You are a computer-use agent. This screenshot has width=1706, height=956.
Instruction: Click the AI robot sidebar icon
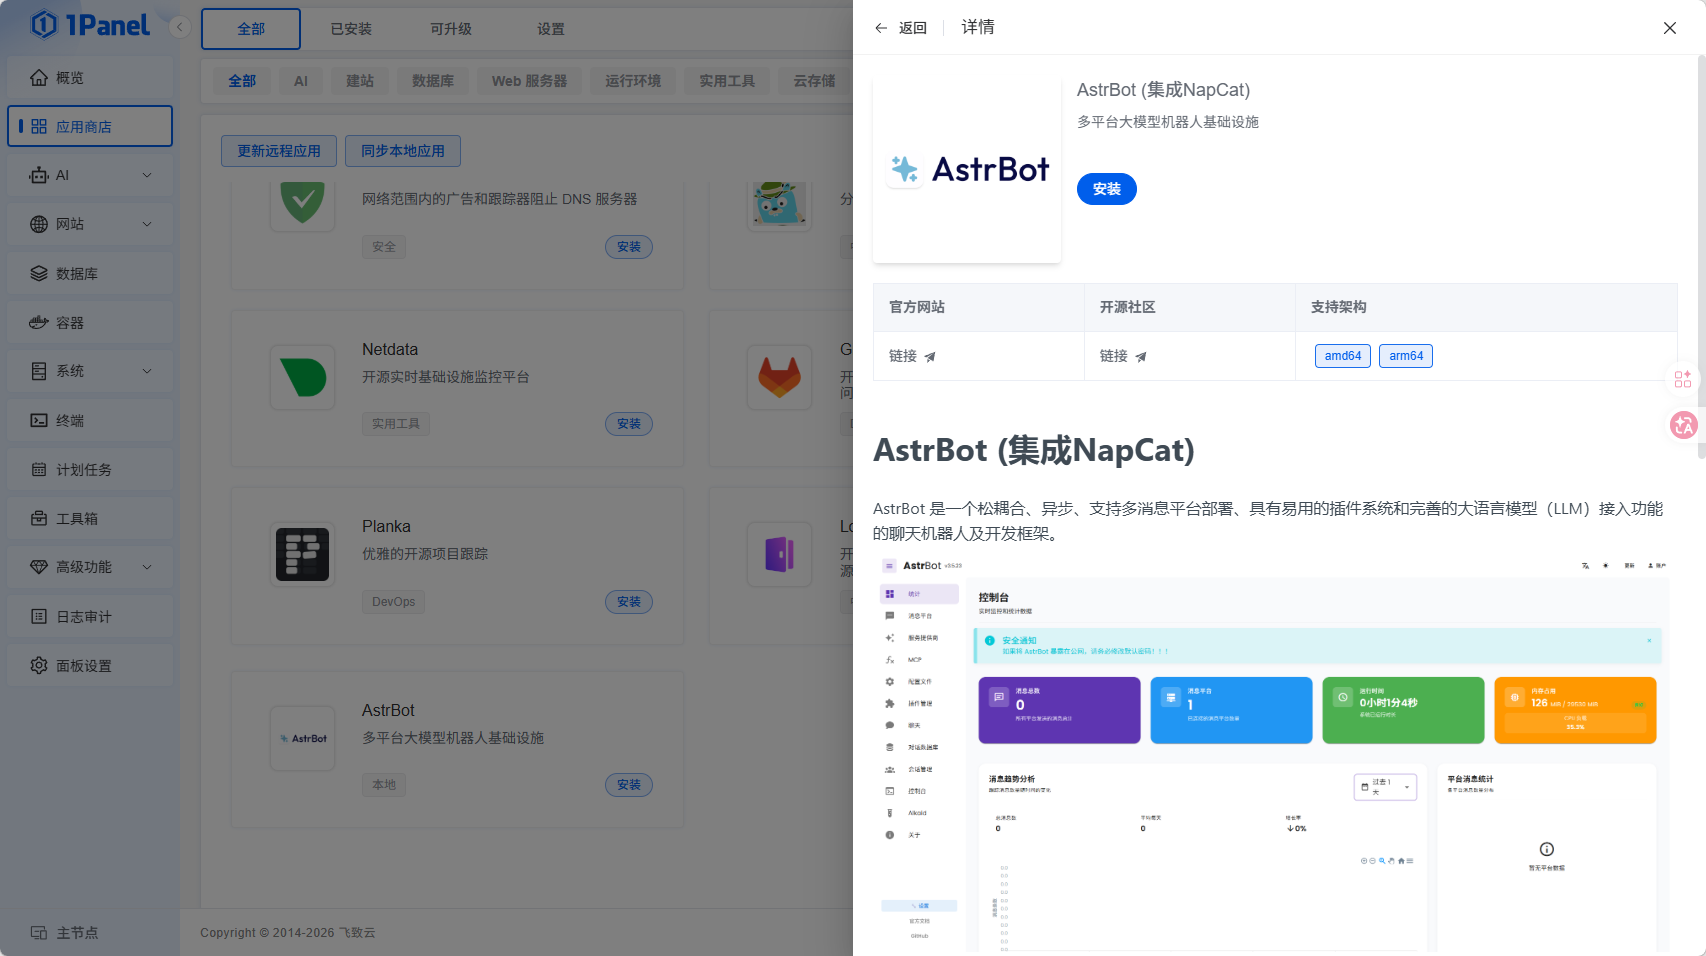pyautogui.click(x=39, y=175)
